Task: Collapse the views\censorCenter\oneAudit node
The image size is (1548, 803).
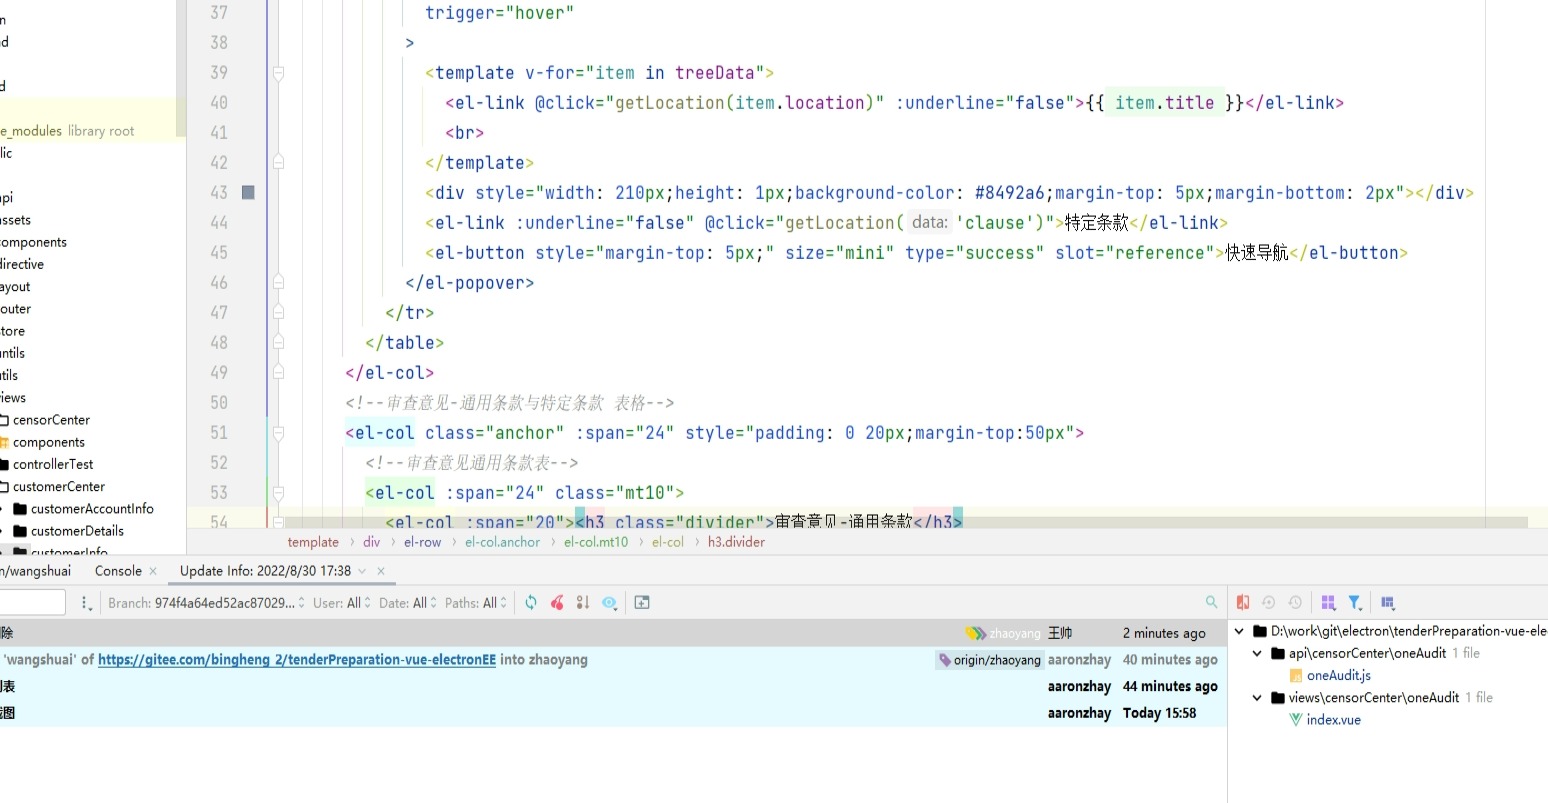Action: 1258,697
